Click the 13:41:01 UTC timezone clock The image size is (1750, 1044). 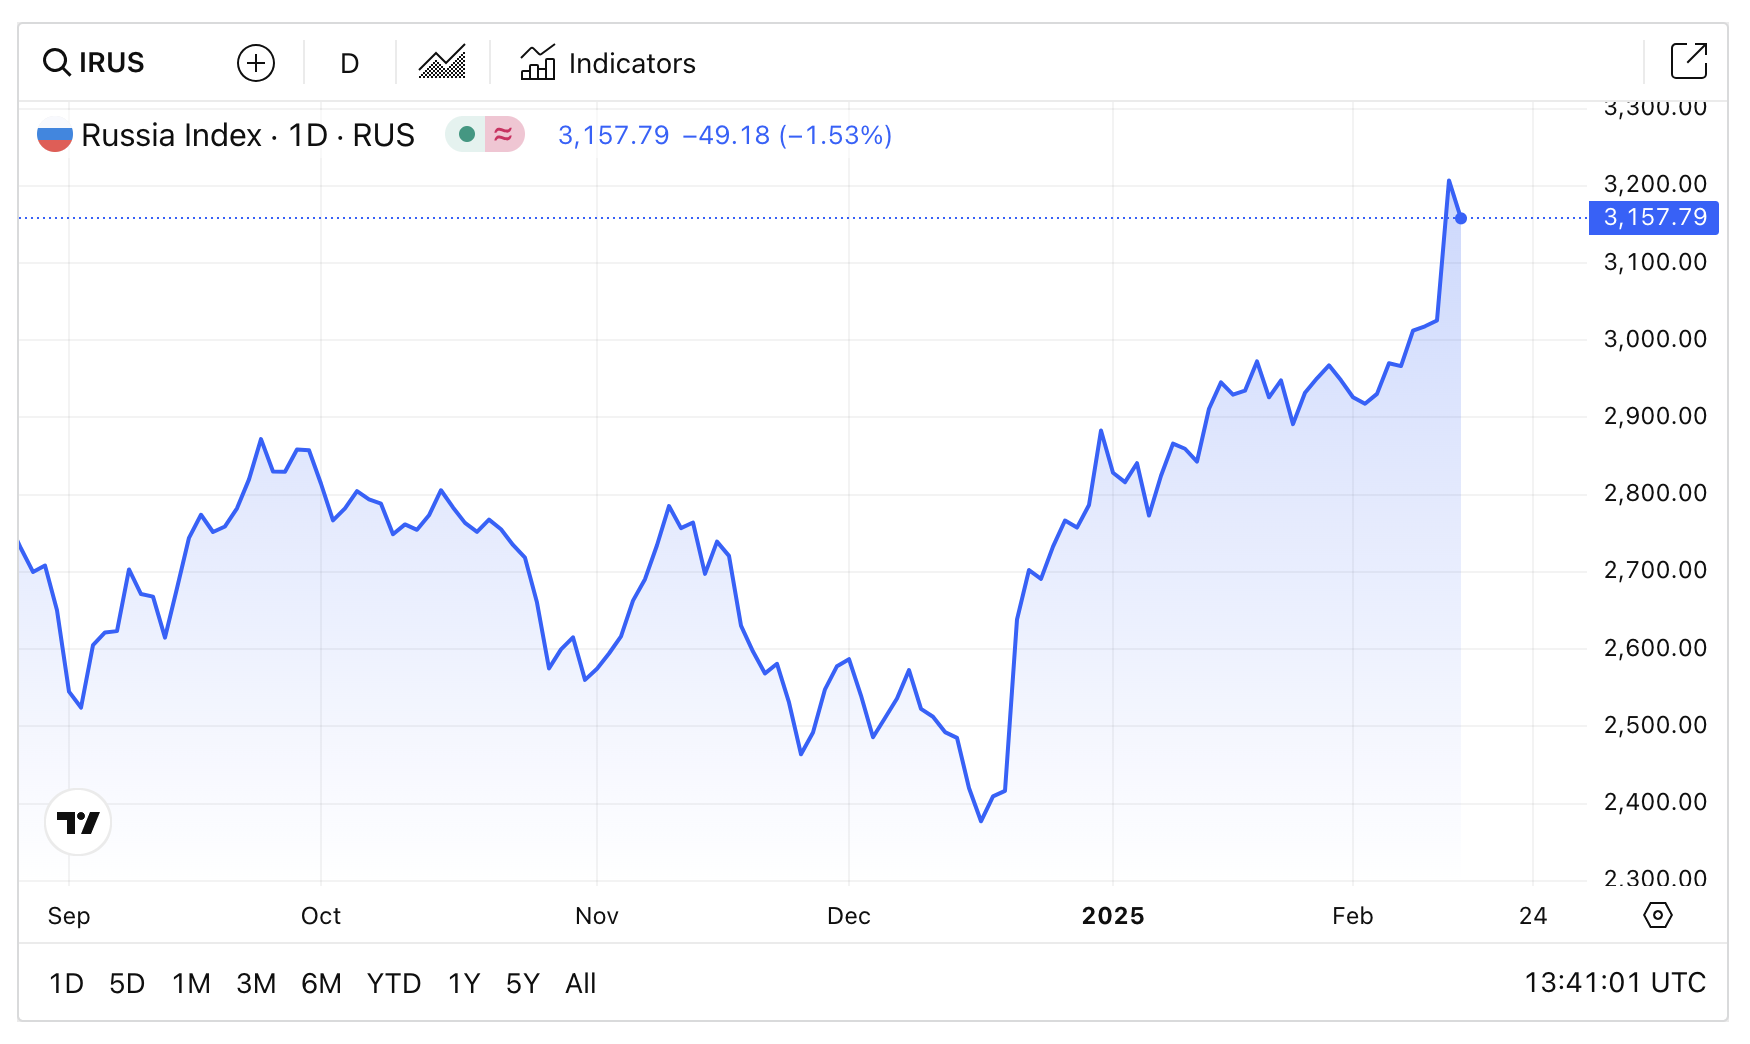click(1615, 983)
